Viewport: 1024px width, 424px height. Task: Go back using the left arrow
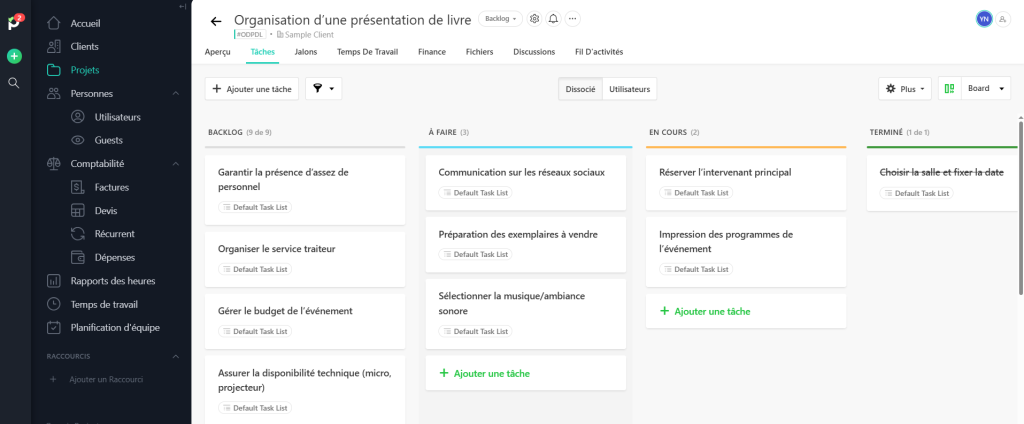[216, 21]
